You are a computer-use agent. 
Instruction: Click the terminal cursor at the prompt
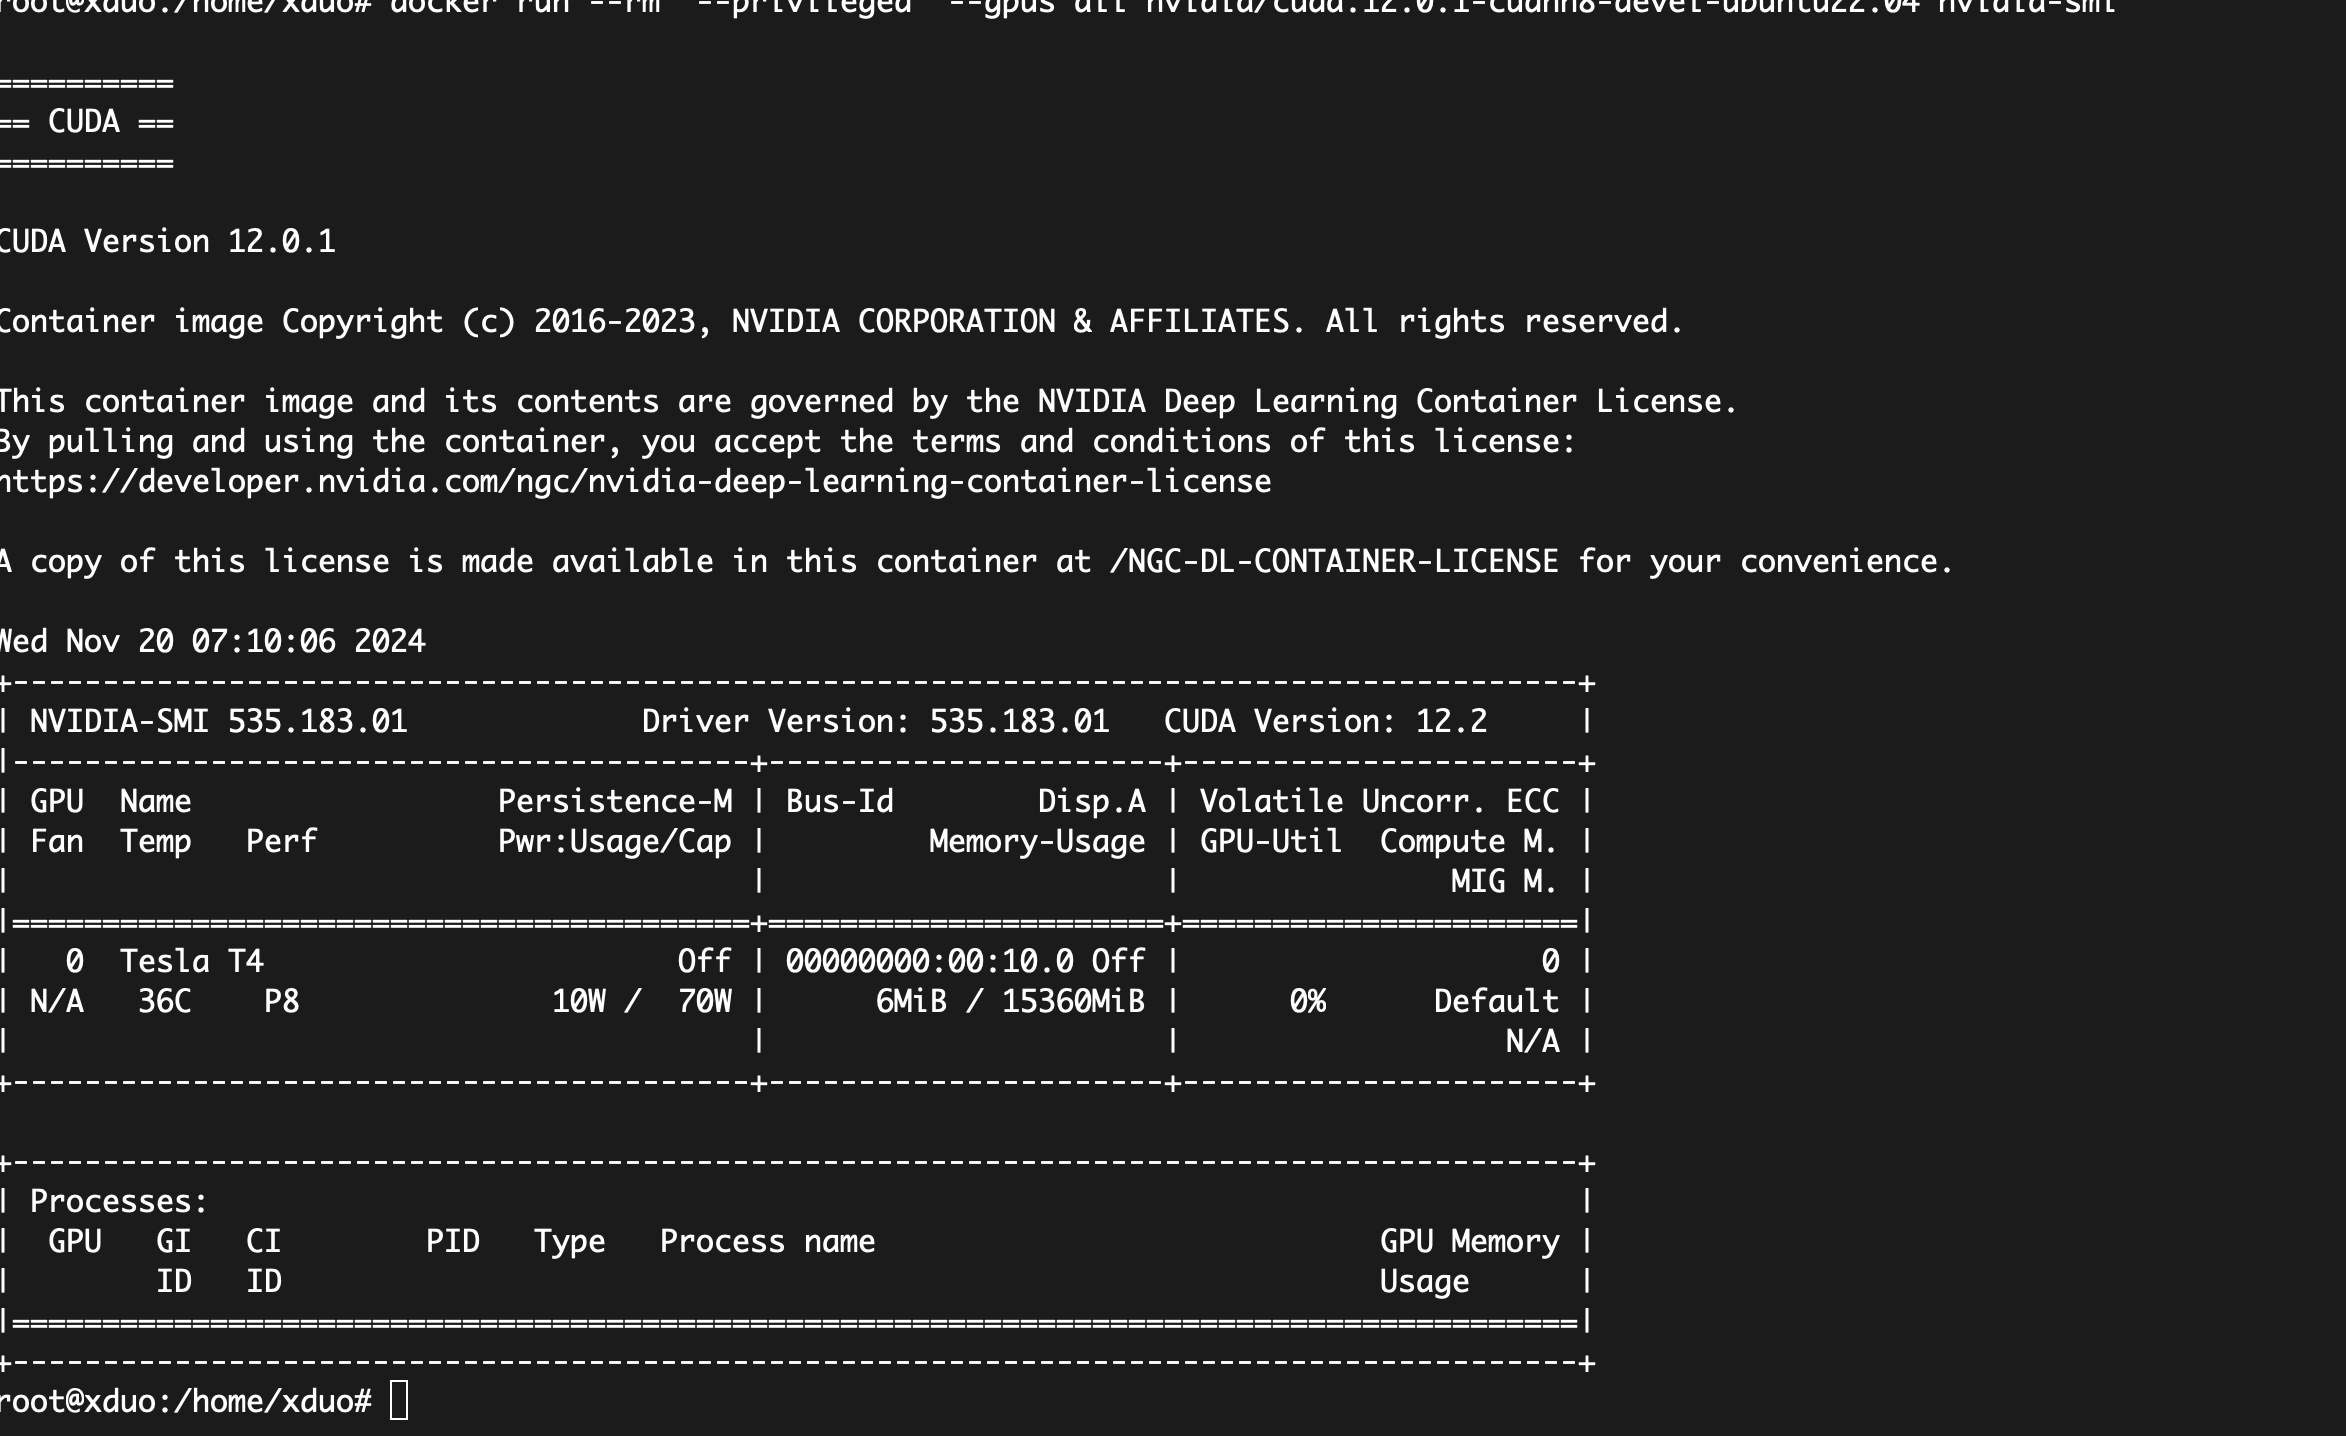pyautogui.click(x=399, y=1400)
